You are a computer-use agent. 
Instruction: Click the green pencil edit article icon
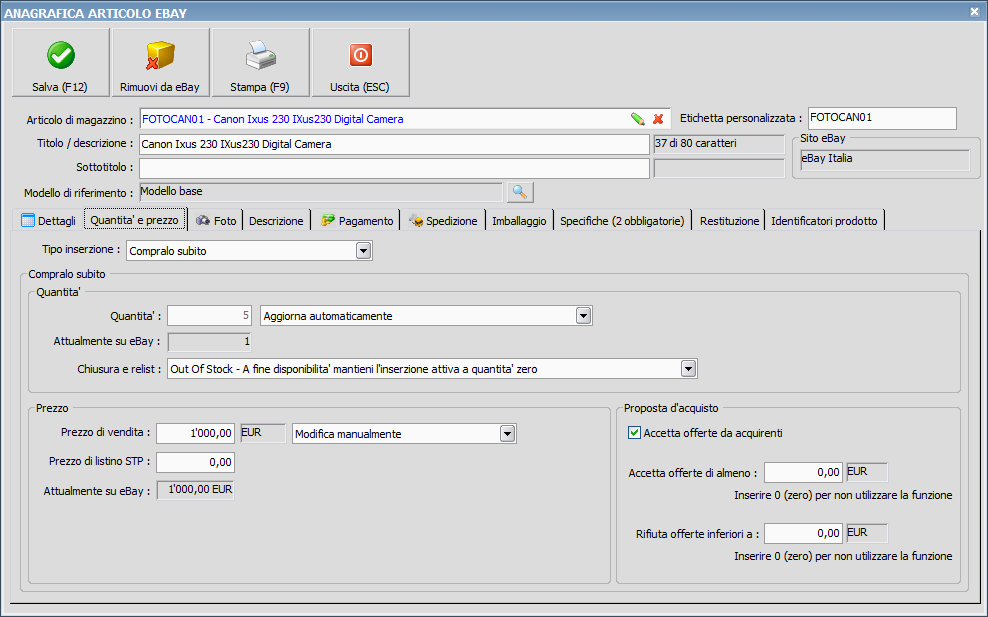coord(638,119)
